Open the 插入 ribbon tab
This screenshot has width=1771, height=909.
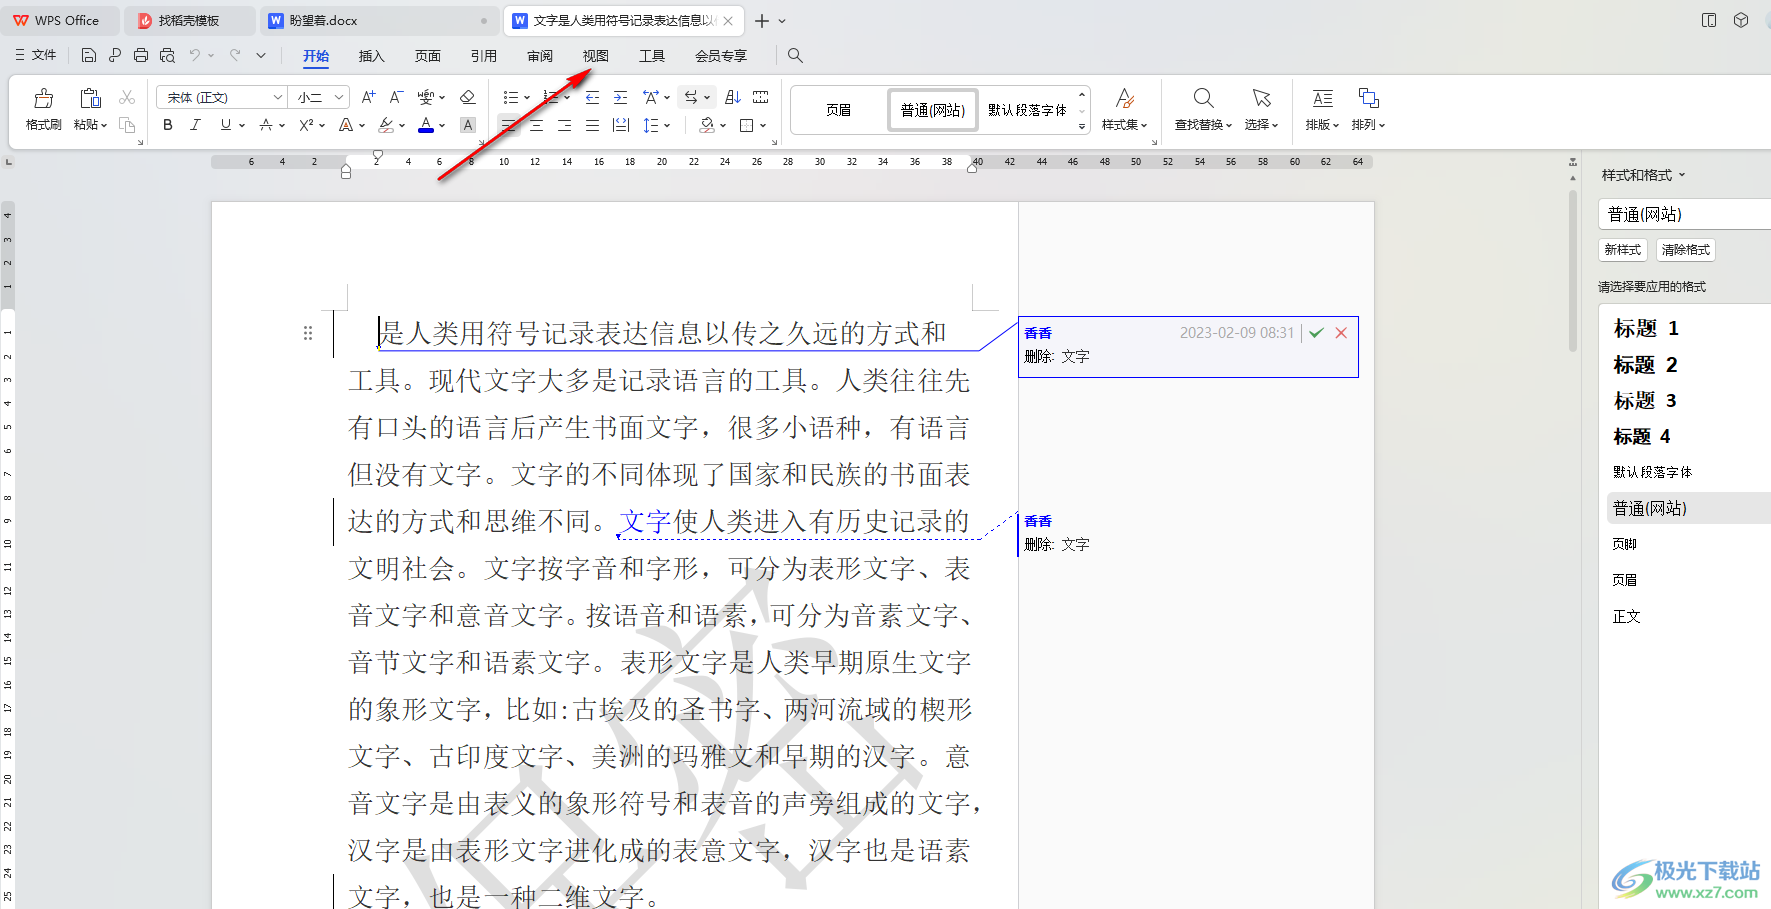371,56
